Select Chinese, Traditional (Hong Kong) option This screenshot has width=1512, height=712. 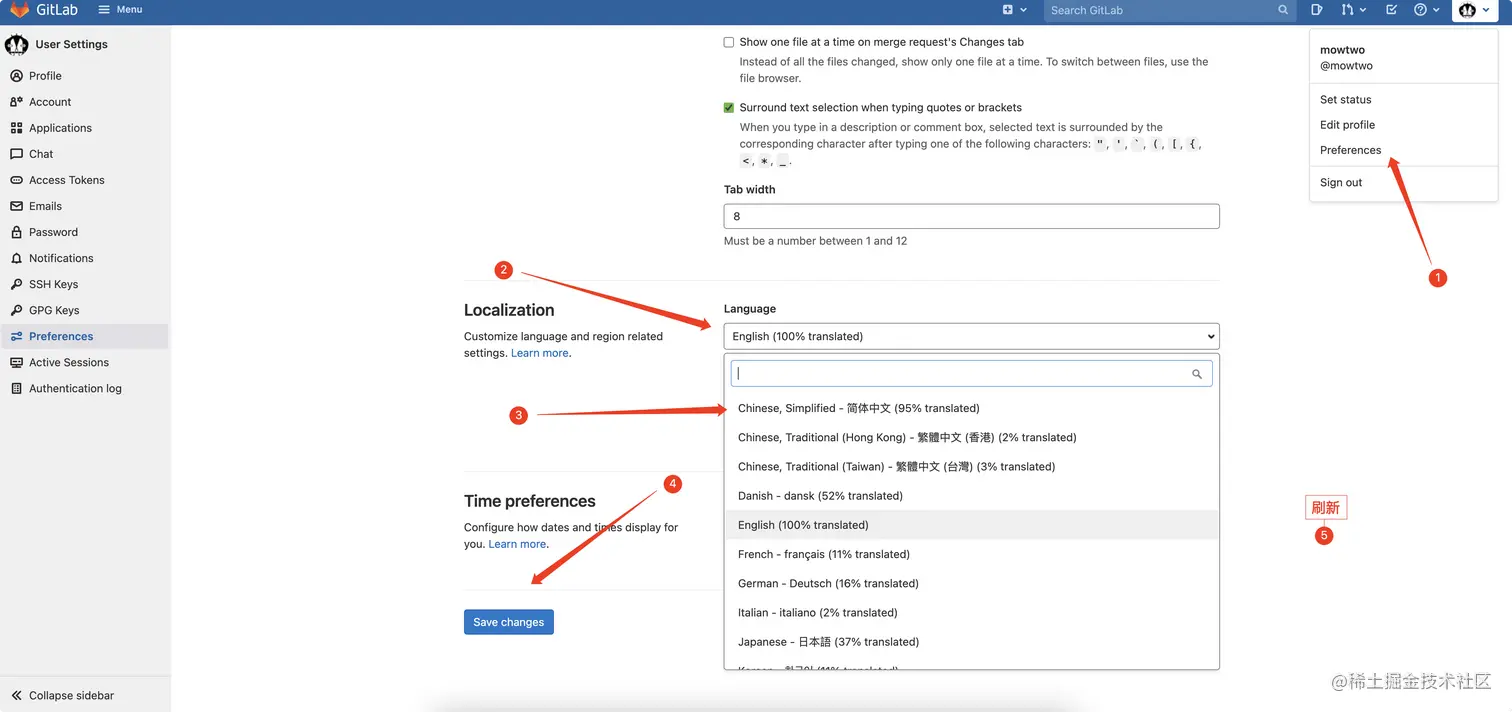tap(971, 437)
